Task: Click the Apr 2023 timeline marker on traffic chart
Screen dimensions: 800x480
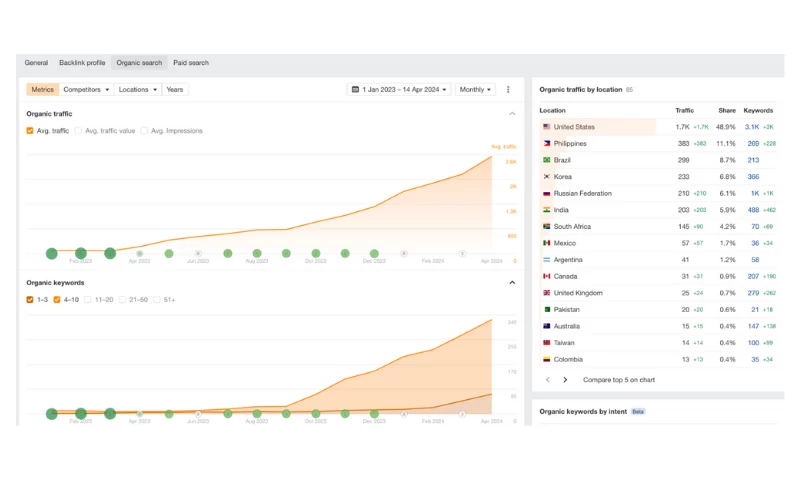Action: (x=139, y=254)
